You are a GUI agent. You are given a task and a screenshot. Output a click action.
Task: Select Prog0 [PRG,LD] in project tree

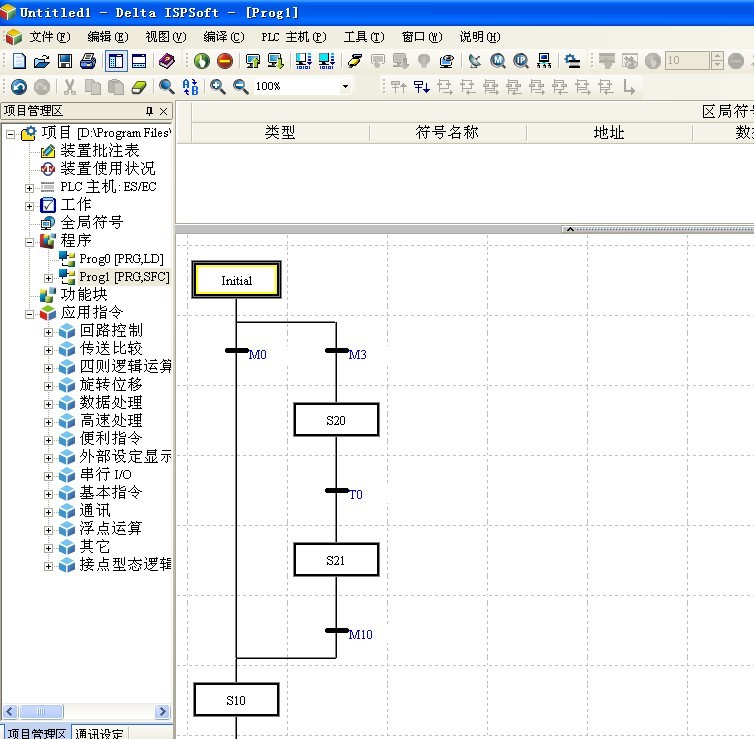[x=120, y=259]
